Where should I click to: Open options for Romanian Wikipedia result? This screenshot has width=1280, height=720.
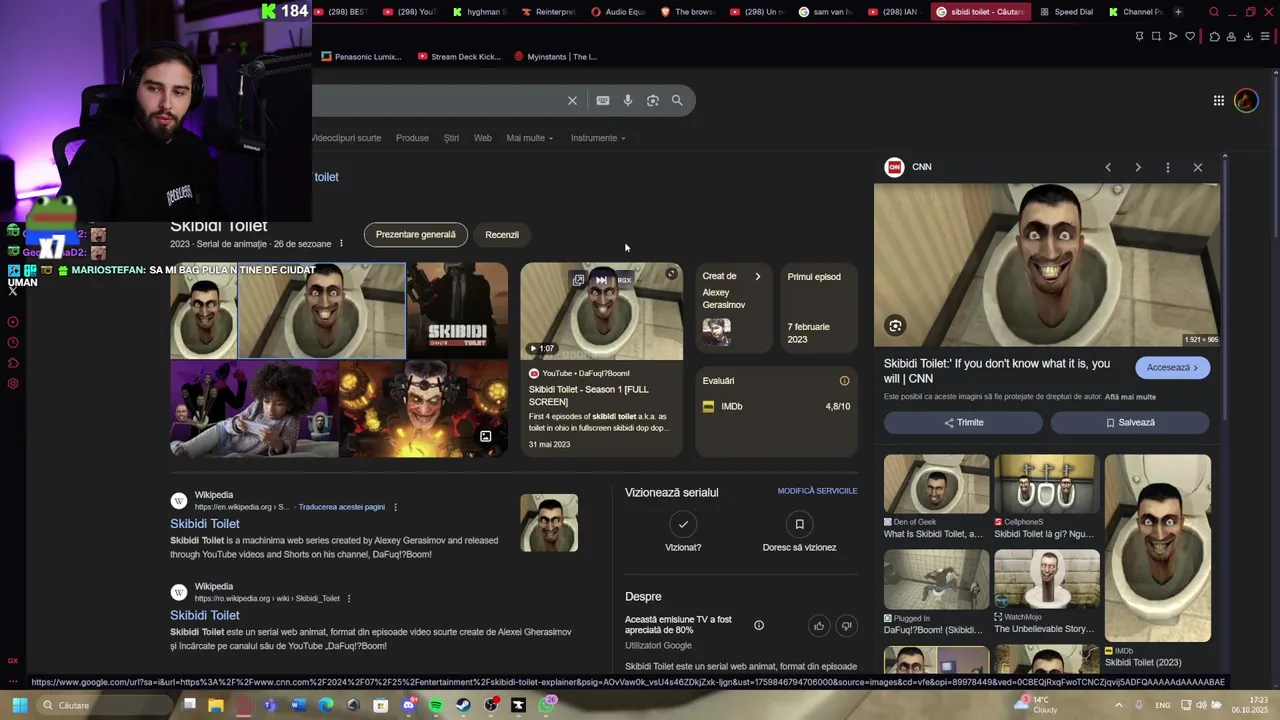[349, 599]
